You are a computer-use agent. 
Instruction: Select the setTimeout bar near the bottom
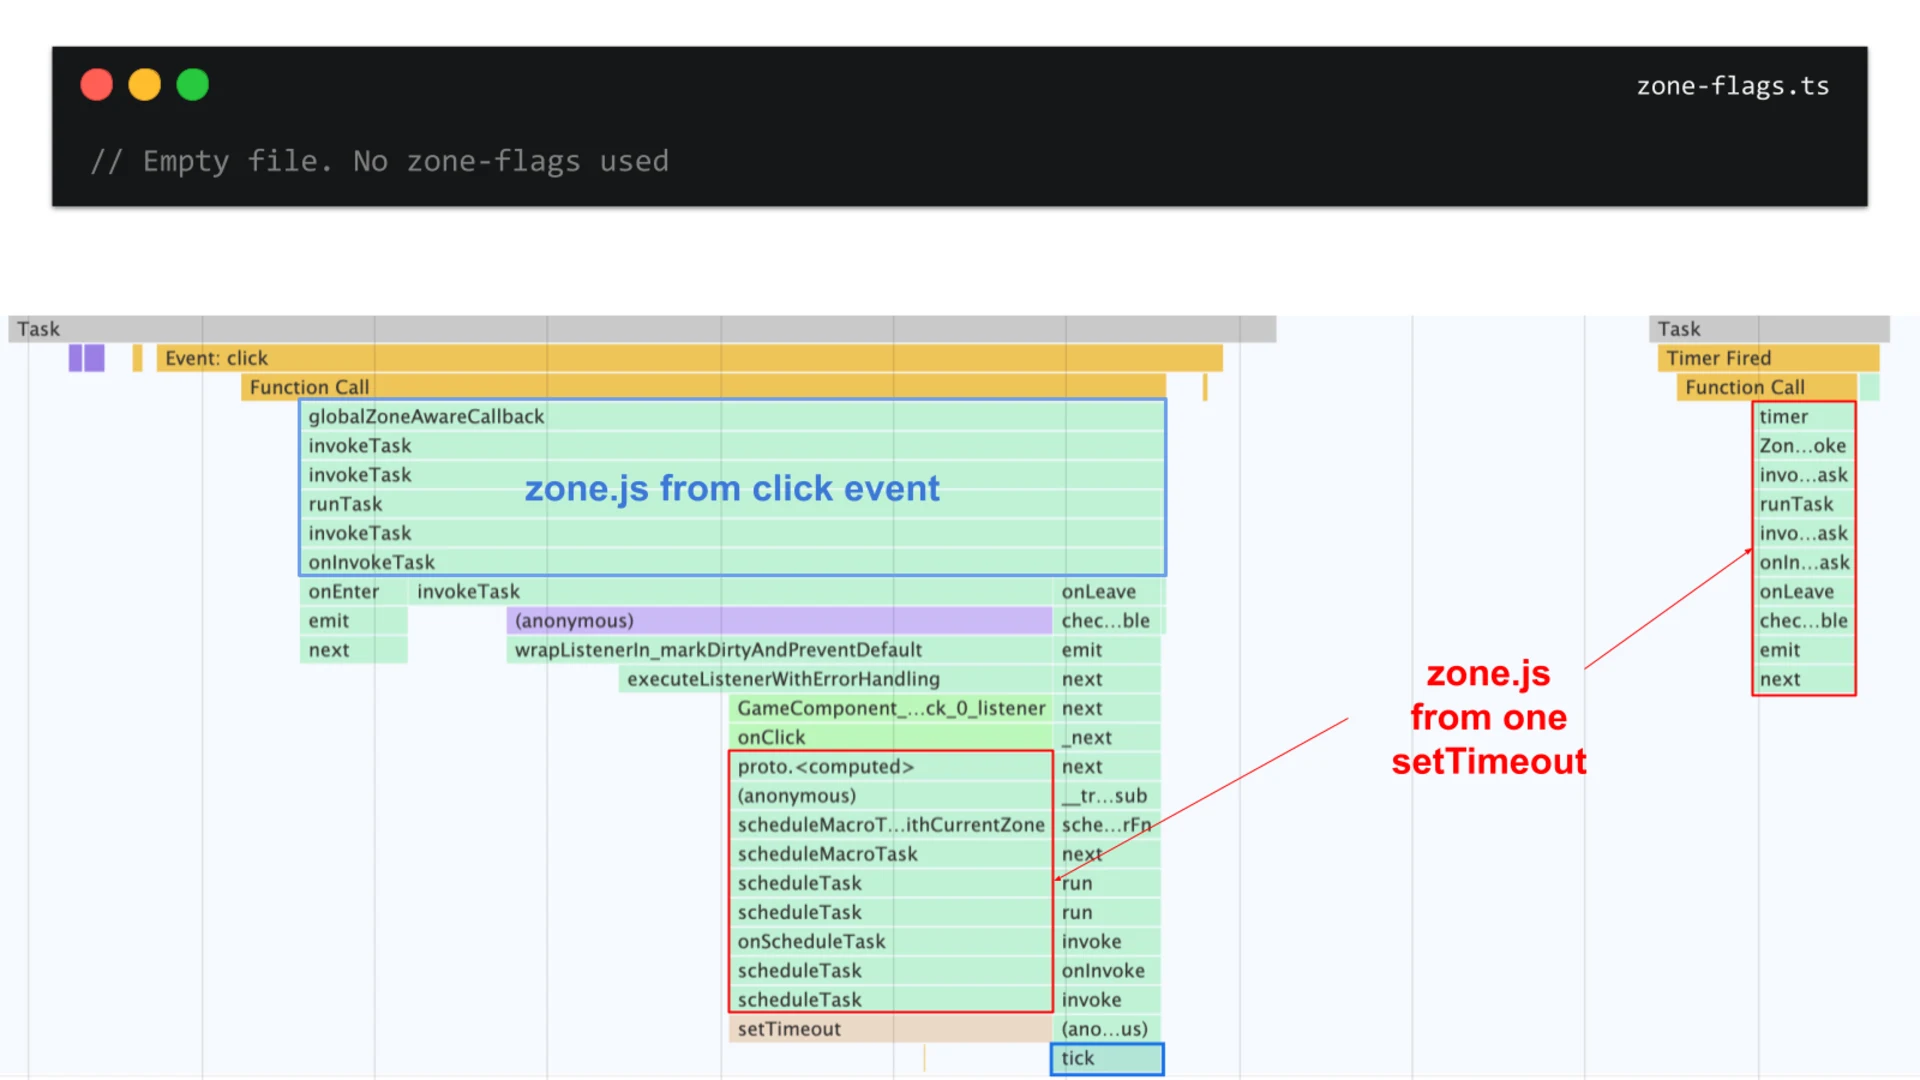[789, 1028]
